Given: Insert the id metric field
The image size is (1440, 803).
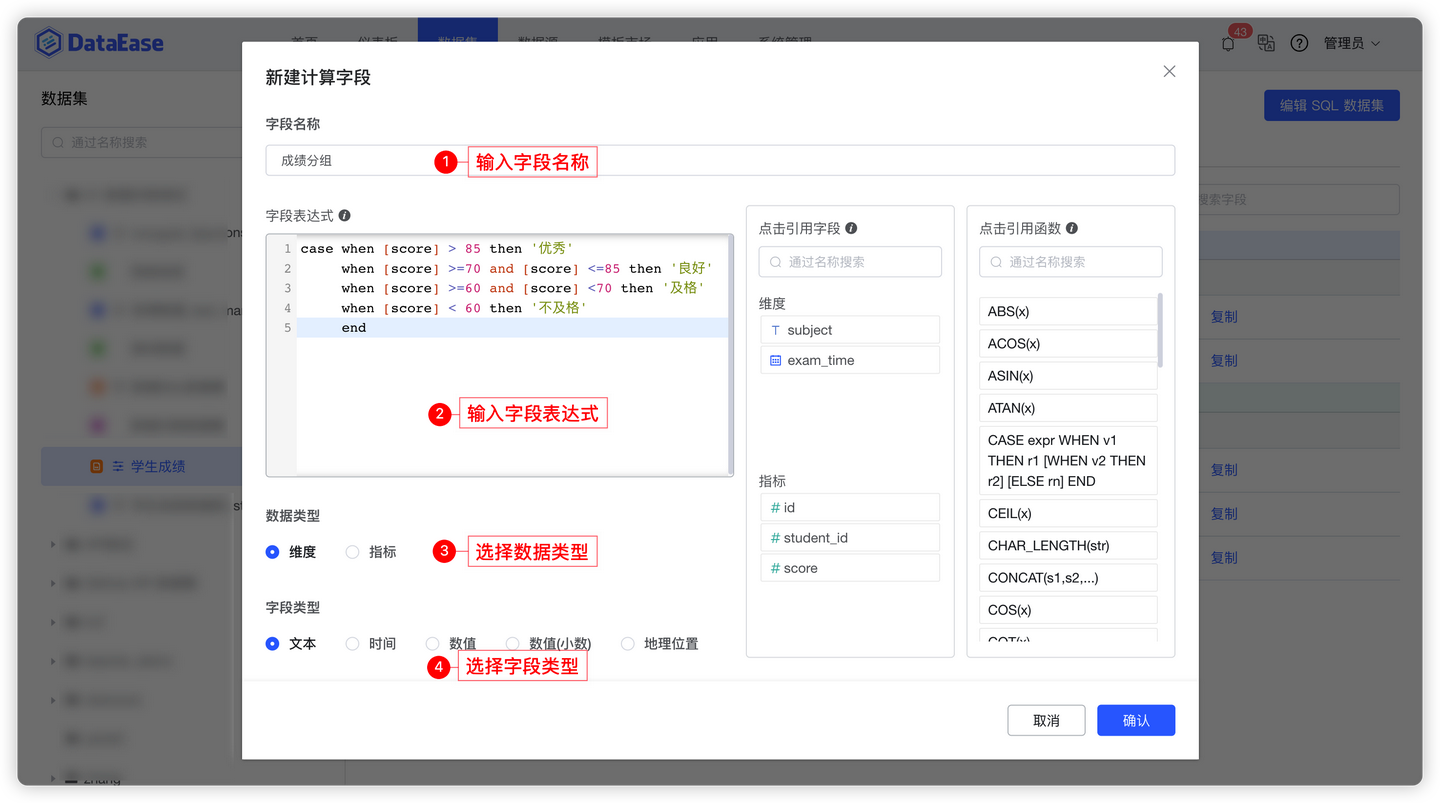Looking at the screenshot, I should click(x=850, y=508).
